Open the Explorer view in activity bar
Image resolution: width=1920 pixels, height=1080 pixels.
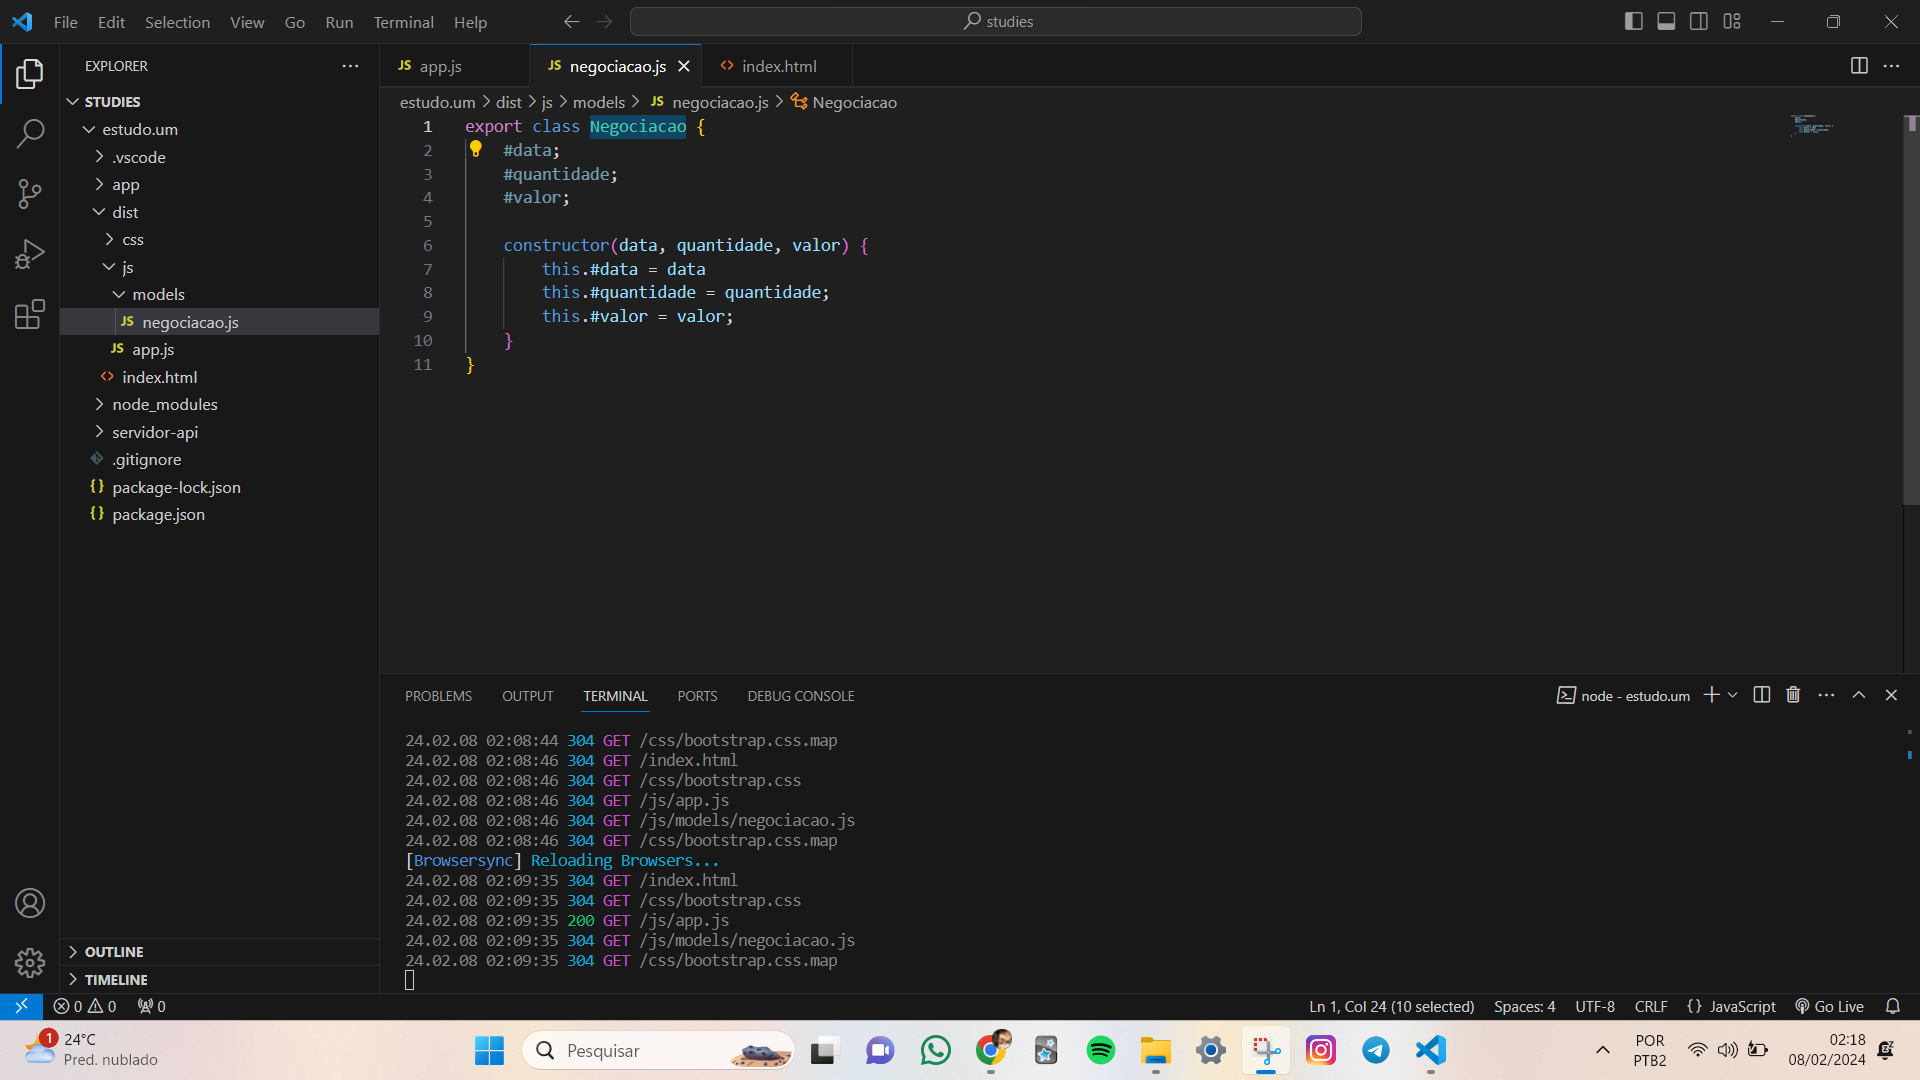tap(30, 73)
